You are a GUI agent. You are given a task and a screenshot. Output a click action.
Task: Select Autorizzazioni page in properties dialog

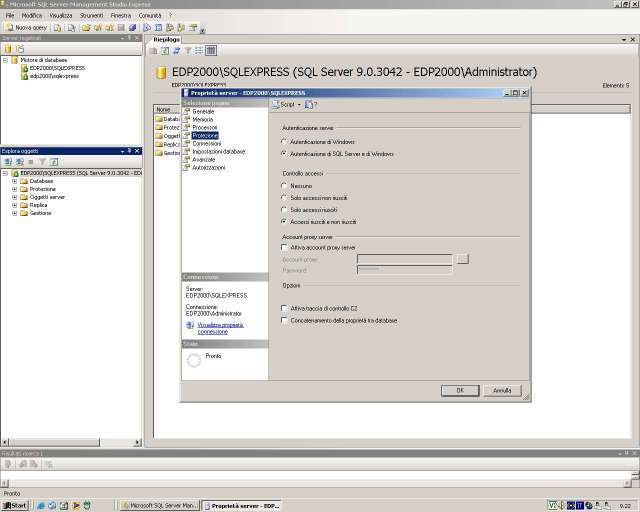coord(208,168)
